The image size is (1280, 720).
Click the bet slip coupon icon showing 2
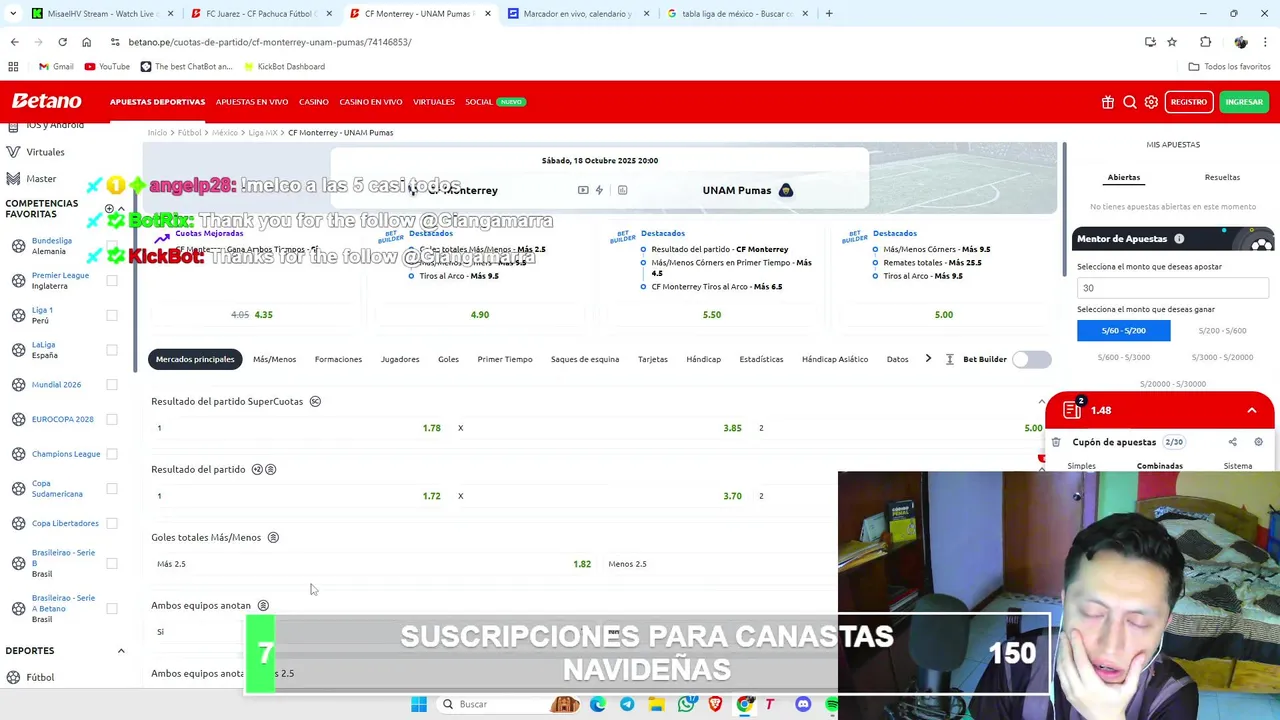click(x=1073, y=409)
